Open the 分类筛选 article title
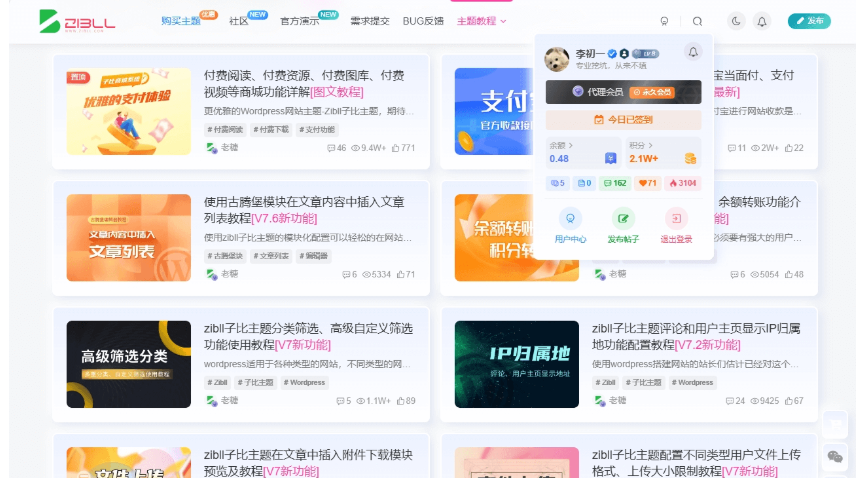 coord(308,337)
